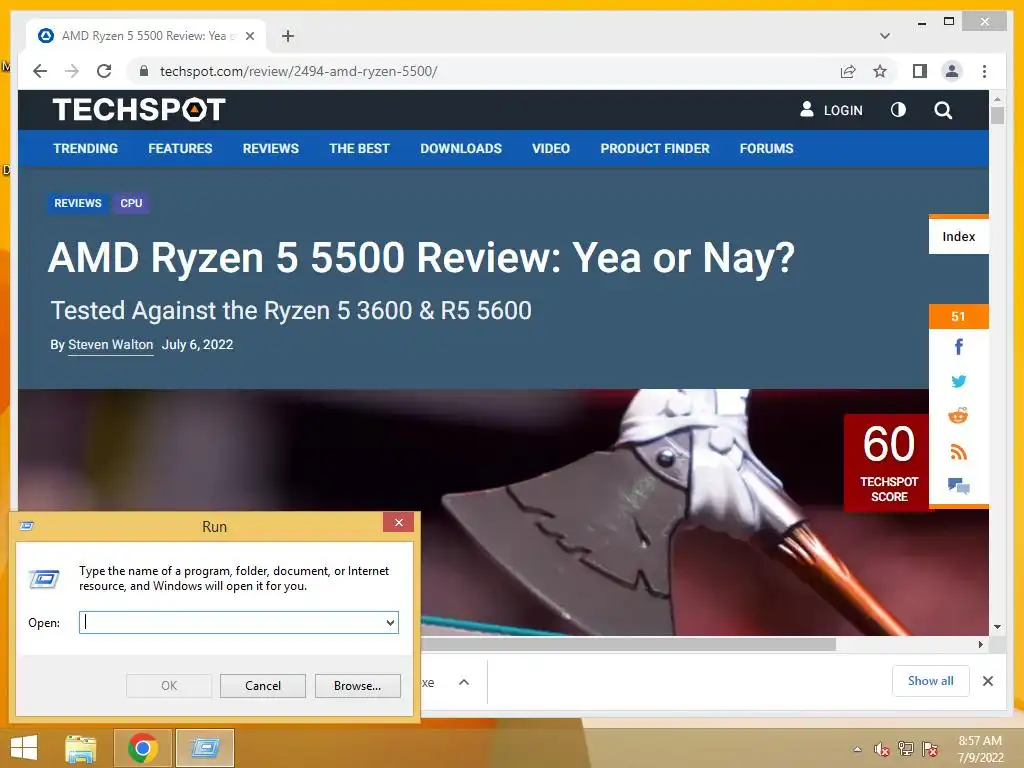Image resolution: width=1024 pixels, height=768 pixels.
Task: Click the 60 TechSpot Score badge
Action: [x=888, y=462]
